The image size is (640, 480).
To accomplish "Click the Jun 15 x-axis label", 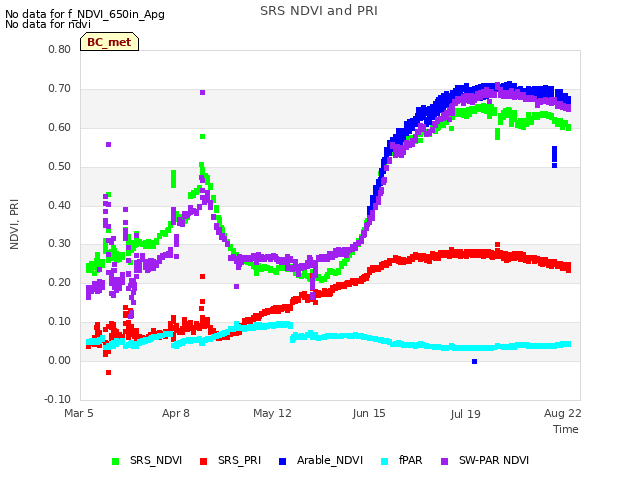I will click(x=369, y=413).
